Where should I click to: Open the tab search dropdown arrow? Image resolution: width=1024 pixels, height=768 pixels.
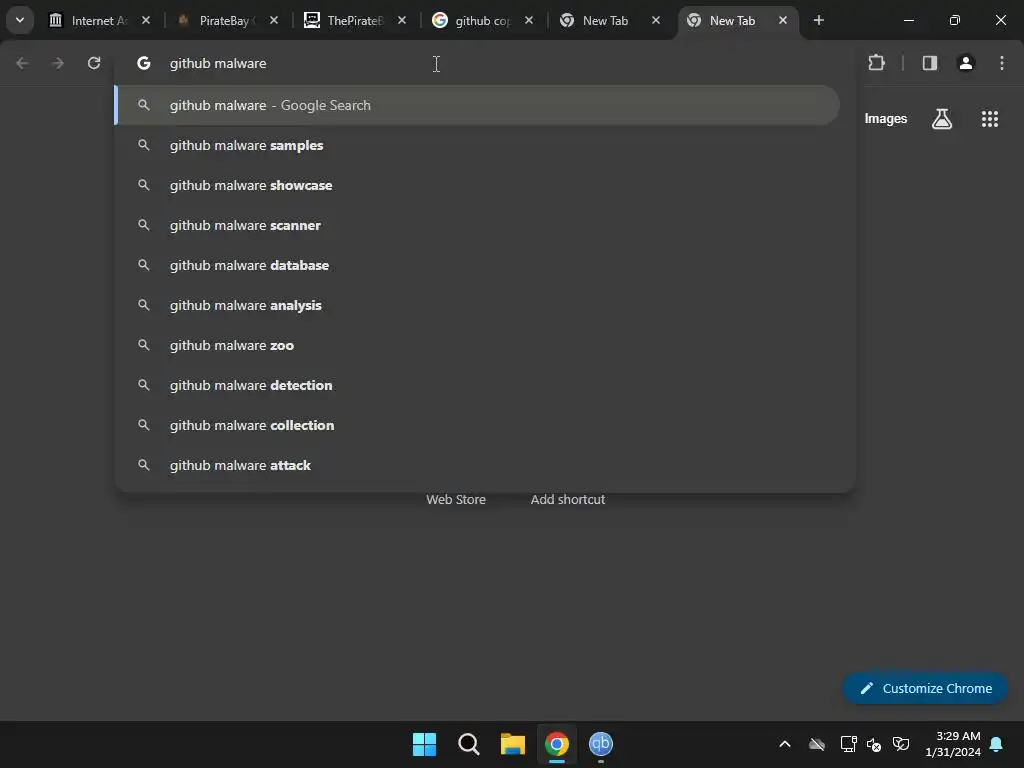pos(20,20)
